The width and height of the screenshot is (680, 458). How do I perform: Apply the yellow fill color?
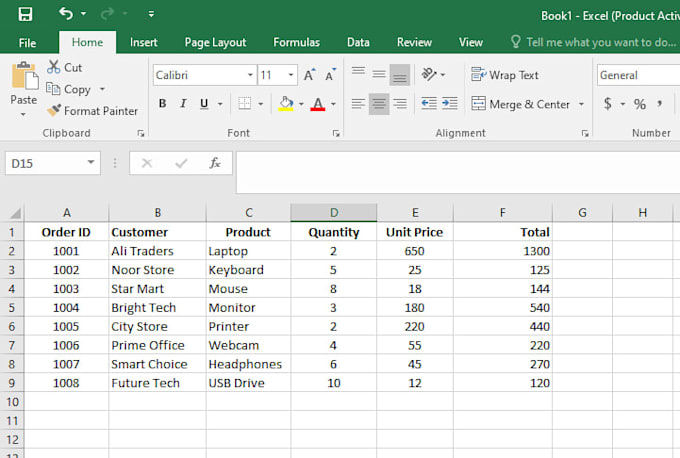coord(285,104)
